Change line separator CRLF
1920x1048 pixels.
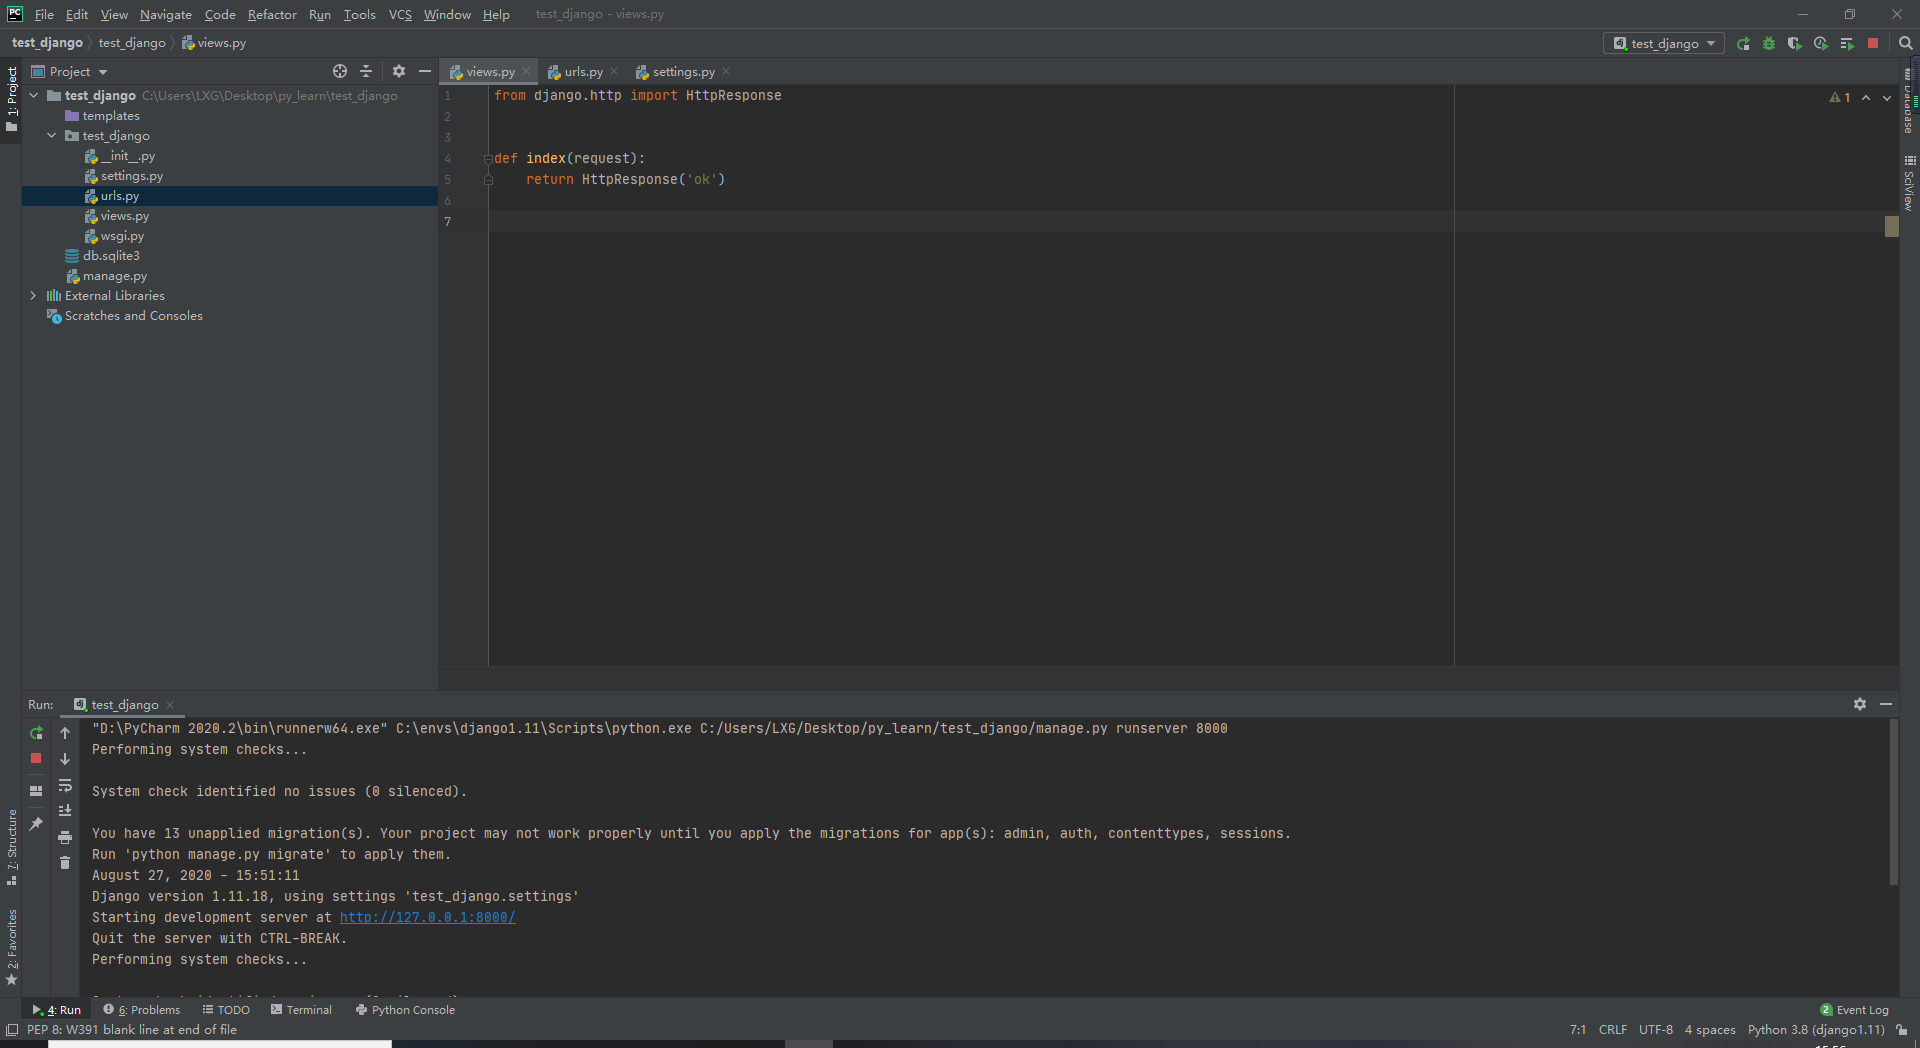(1613, 1030)
